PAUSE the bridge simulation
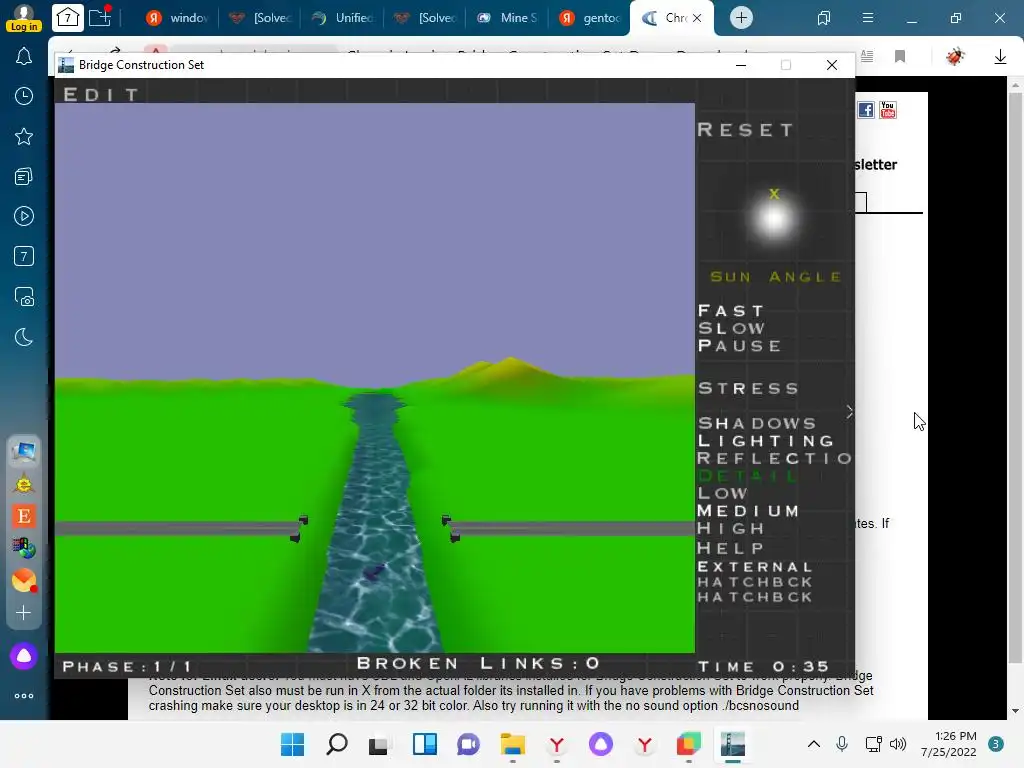Screen dimensions: 1024x768 tap(739, 345)
